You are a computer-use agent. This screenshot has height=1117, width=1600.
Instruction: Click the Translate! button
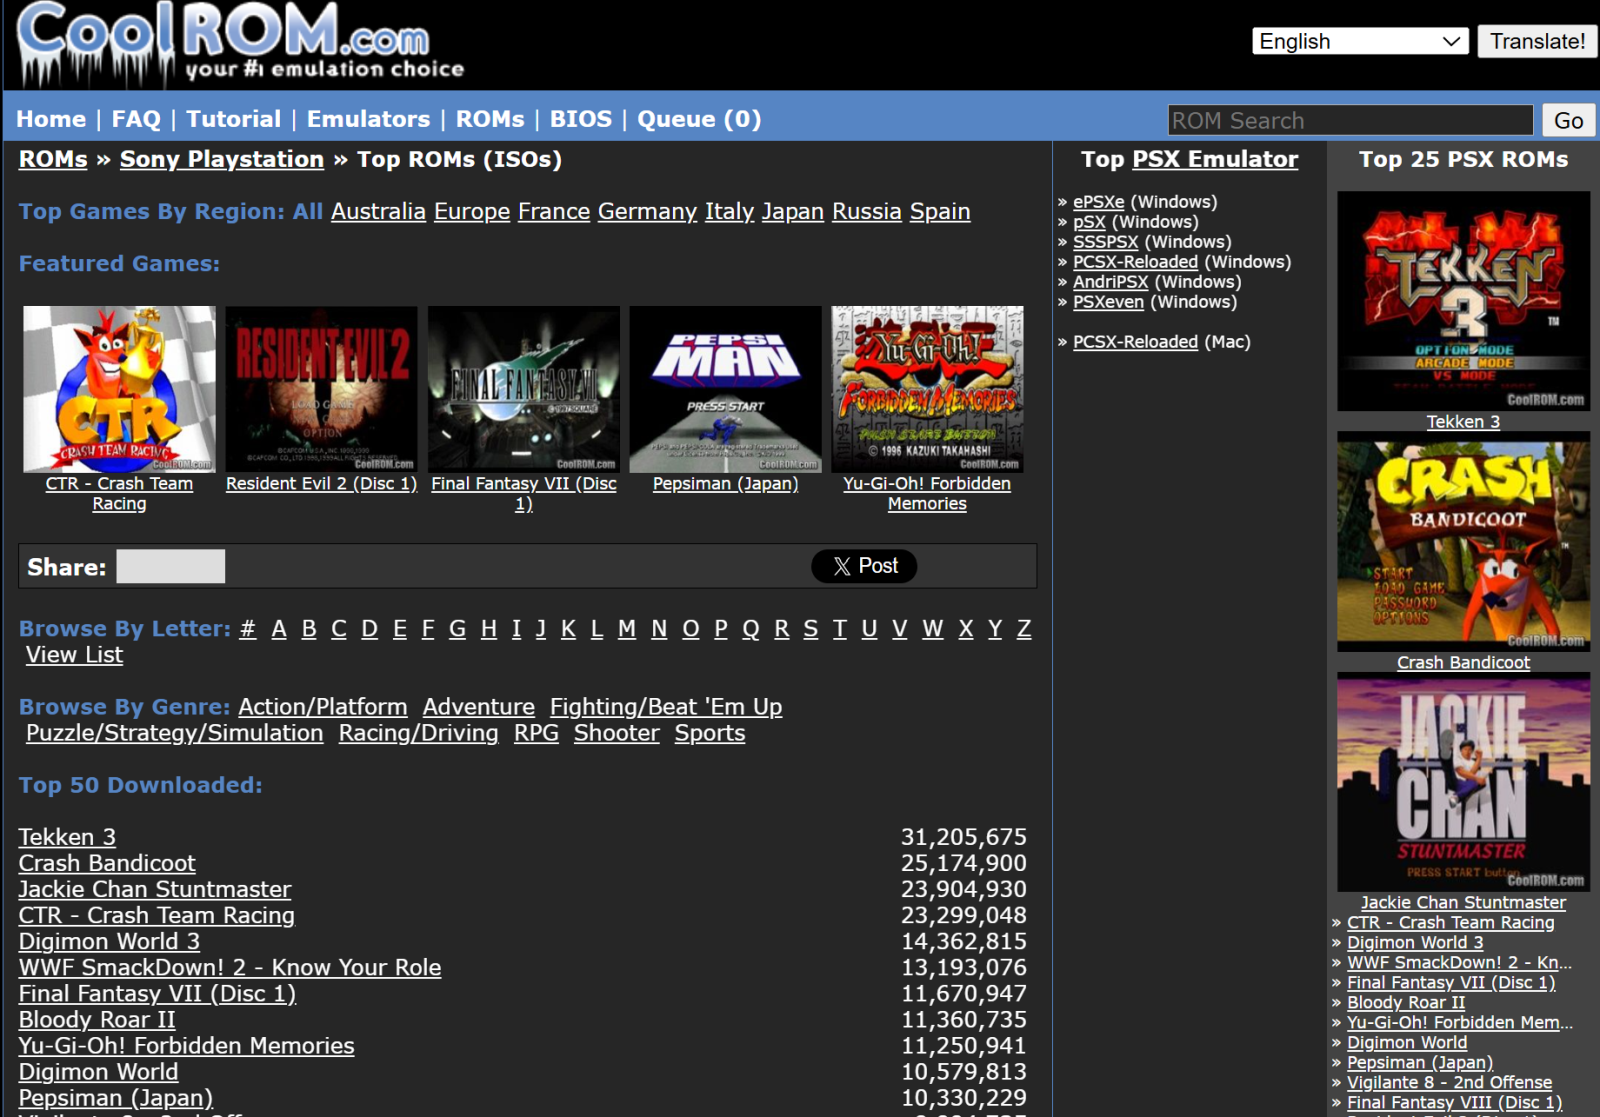(1537, 41)
